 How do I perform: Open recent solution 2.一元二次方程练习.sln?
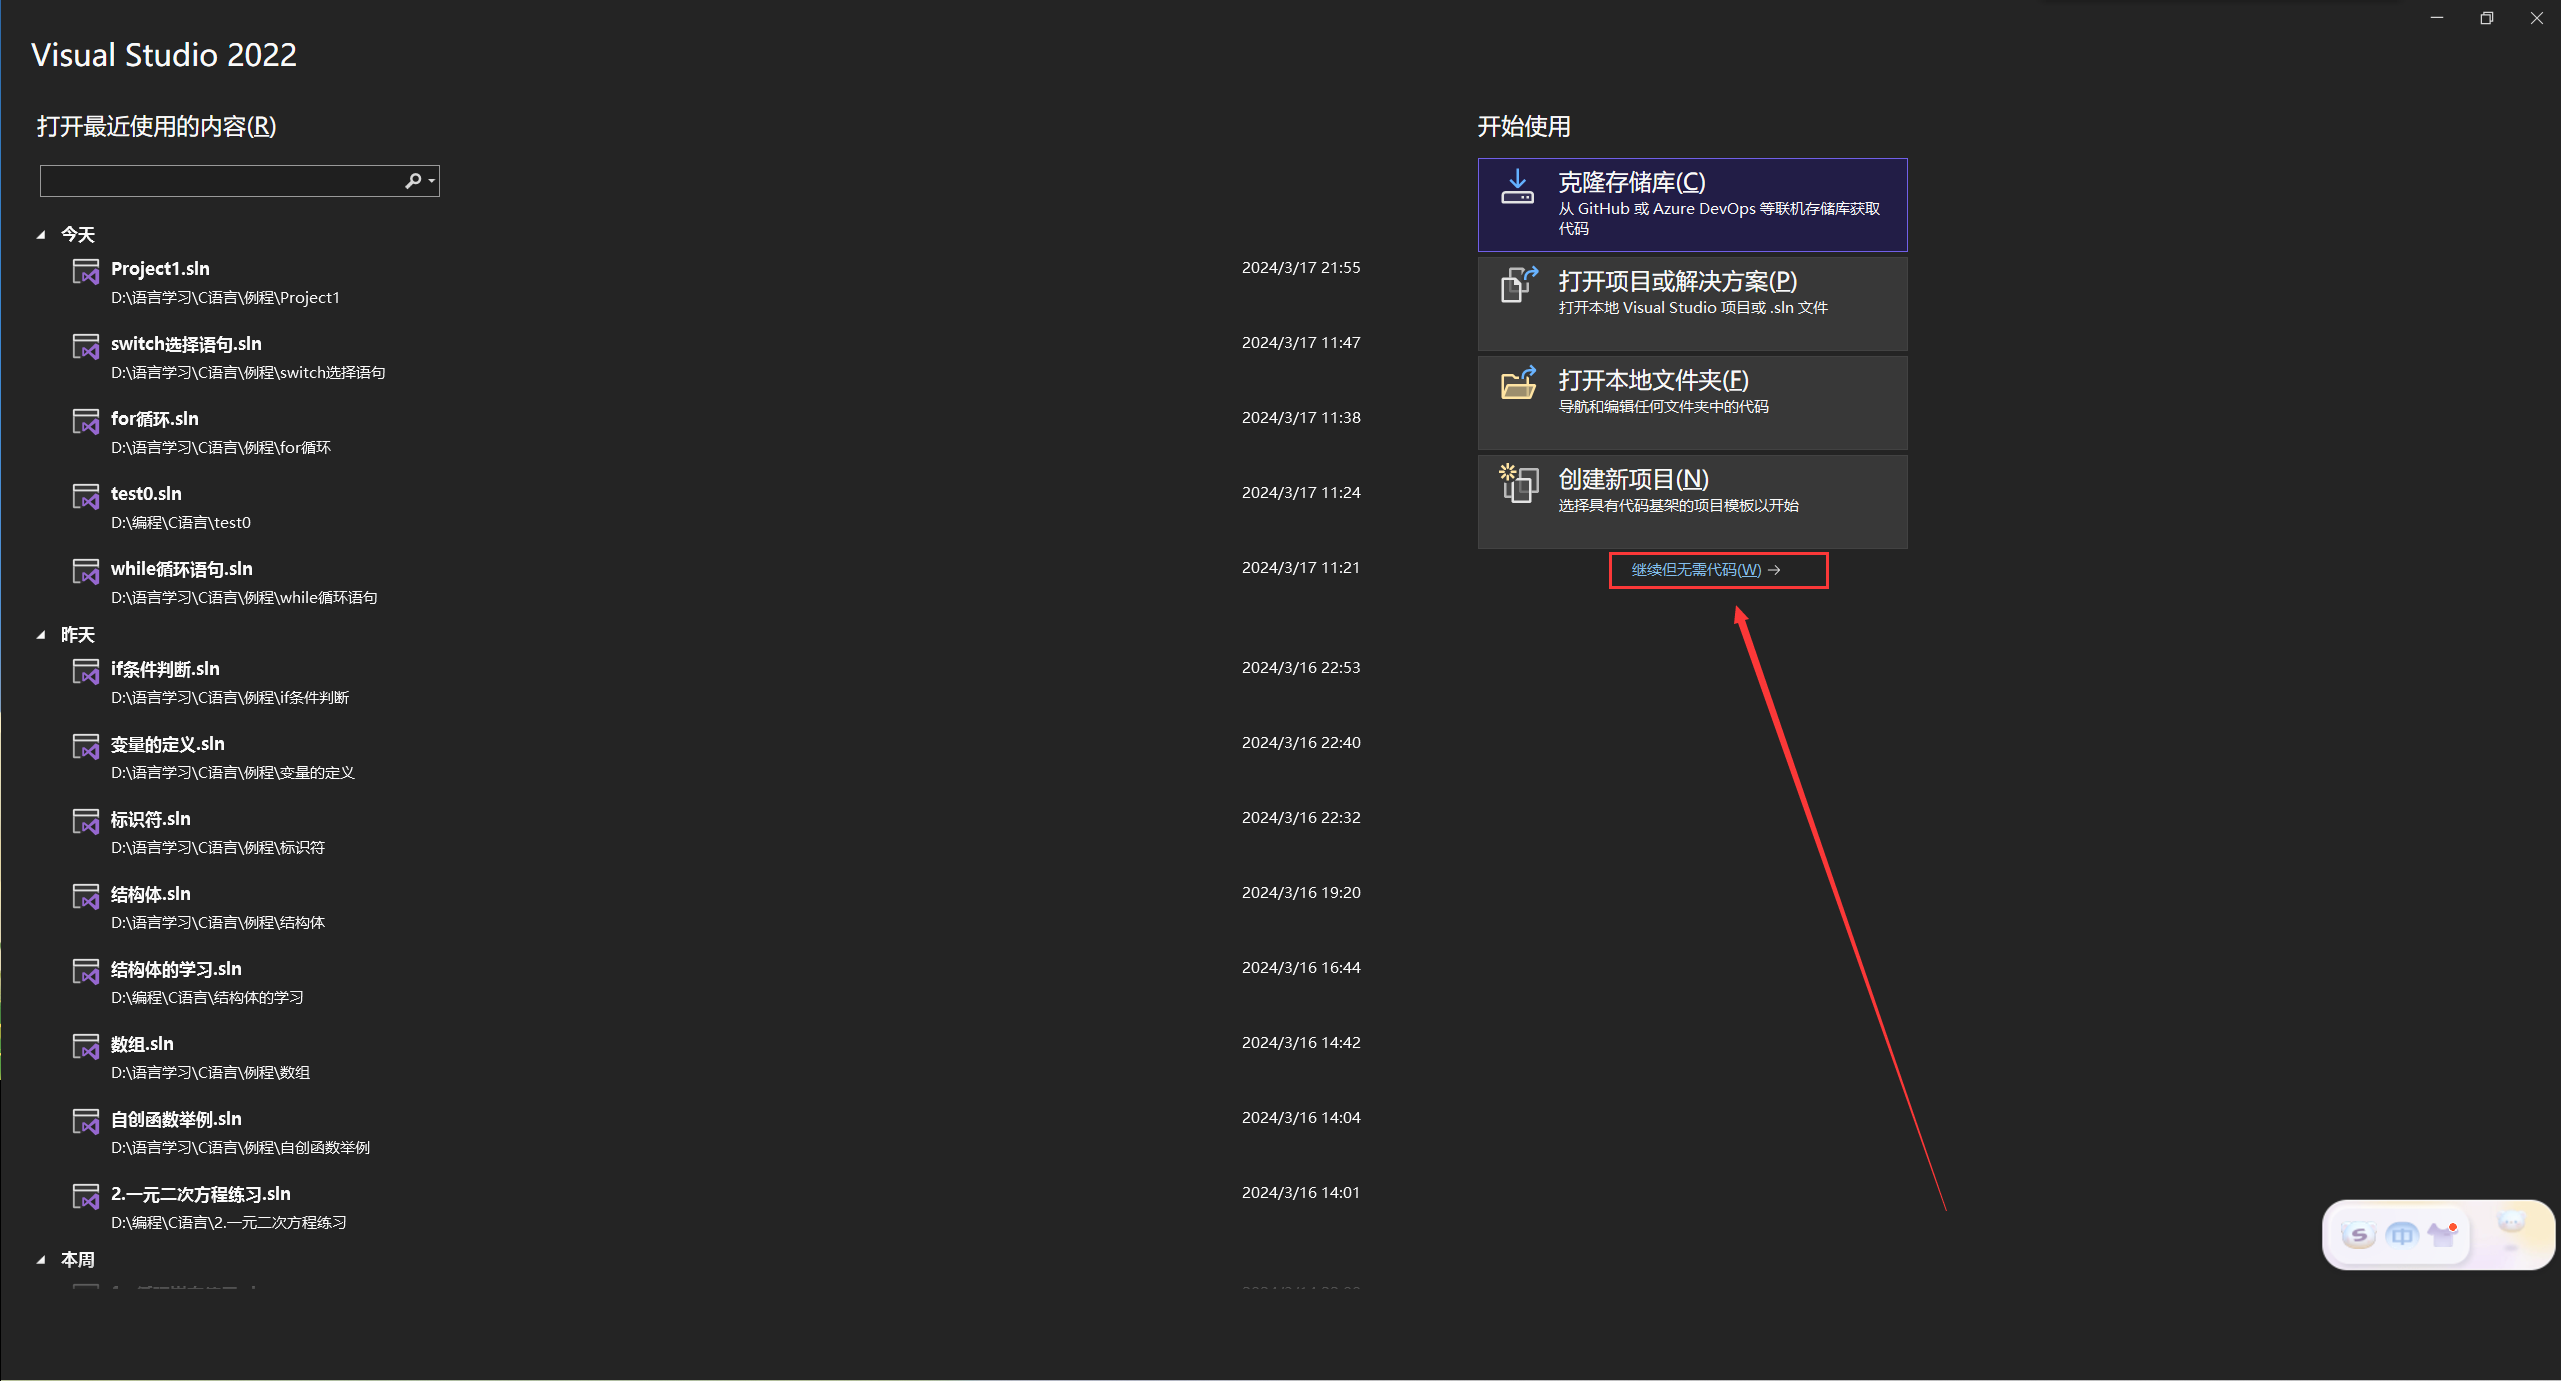[x=716, y=1207]
